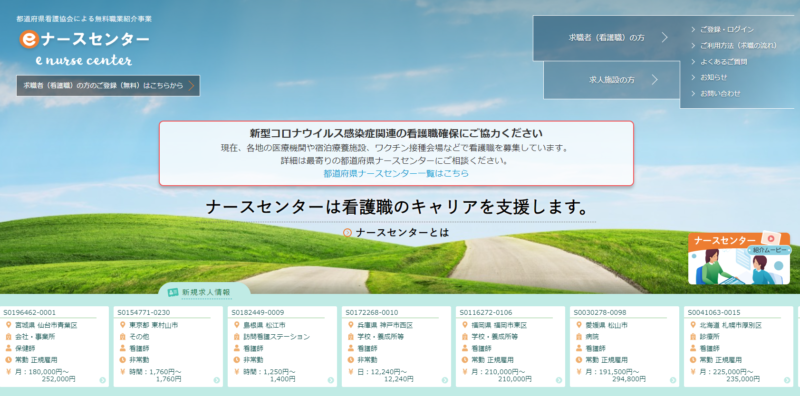The height and width of the screenshot is (396, 800).
Task: Expand the 求職者（看護職）の方 menu
Action: (x=606, y=38)
